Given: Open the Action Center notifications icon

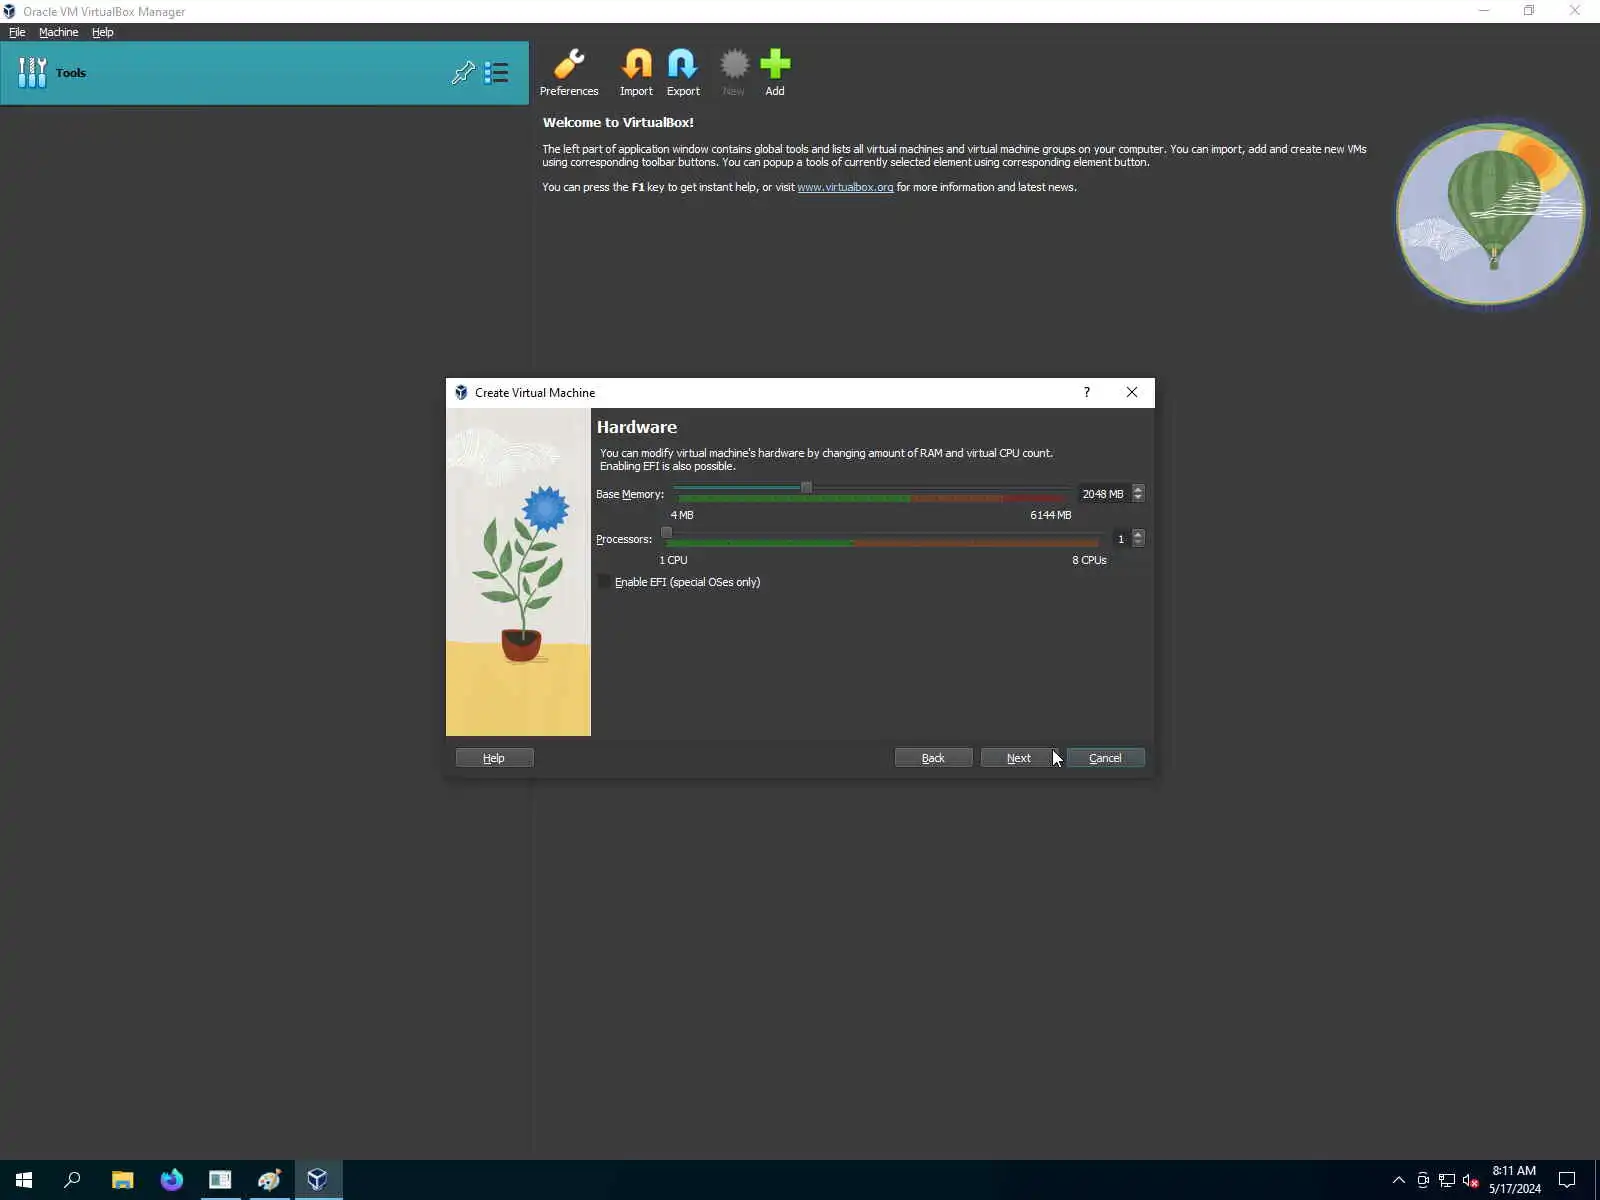Looking at the screenshot, I should 1567,1180.
